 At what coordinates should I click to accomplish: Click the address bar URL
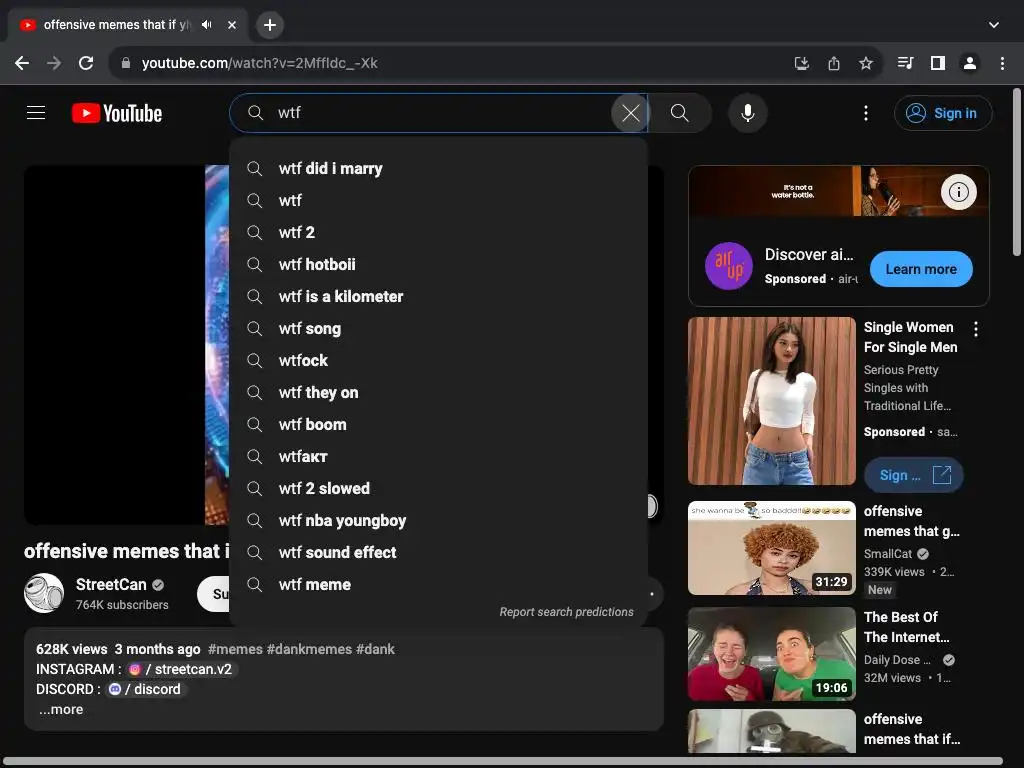[259, 63]
